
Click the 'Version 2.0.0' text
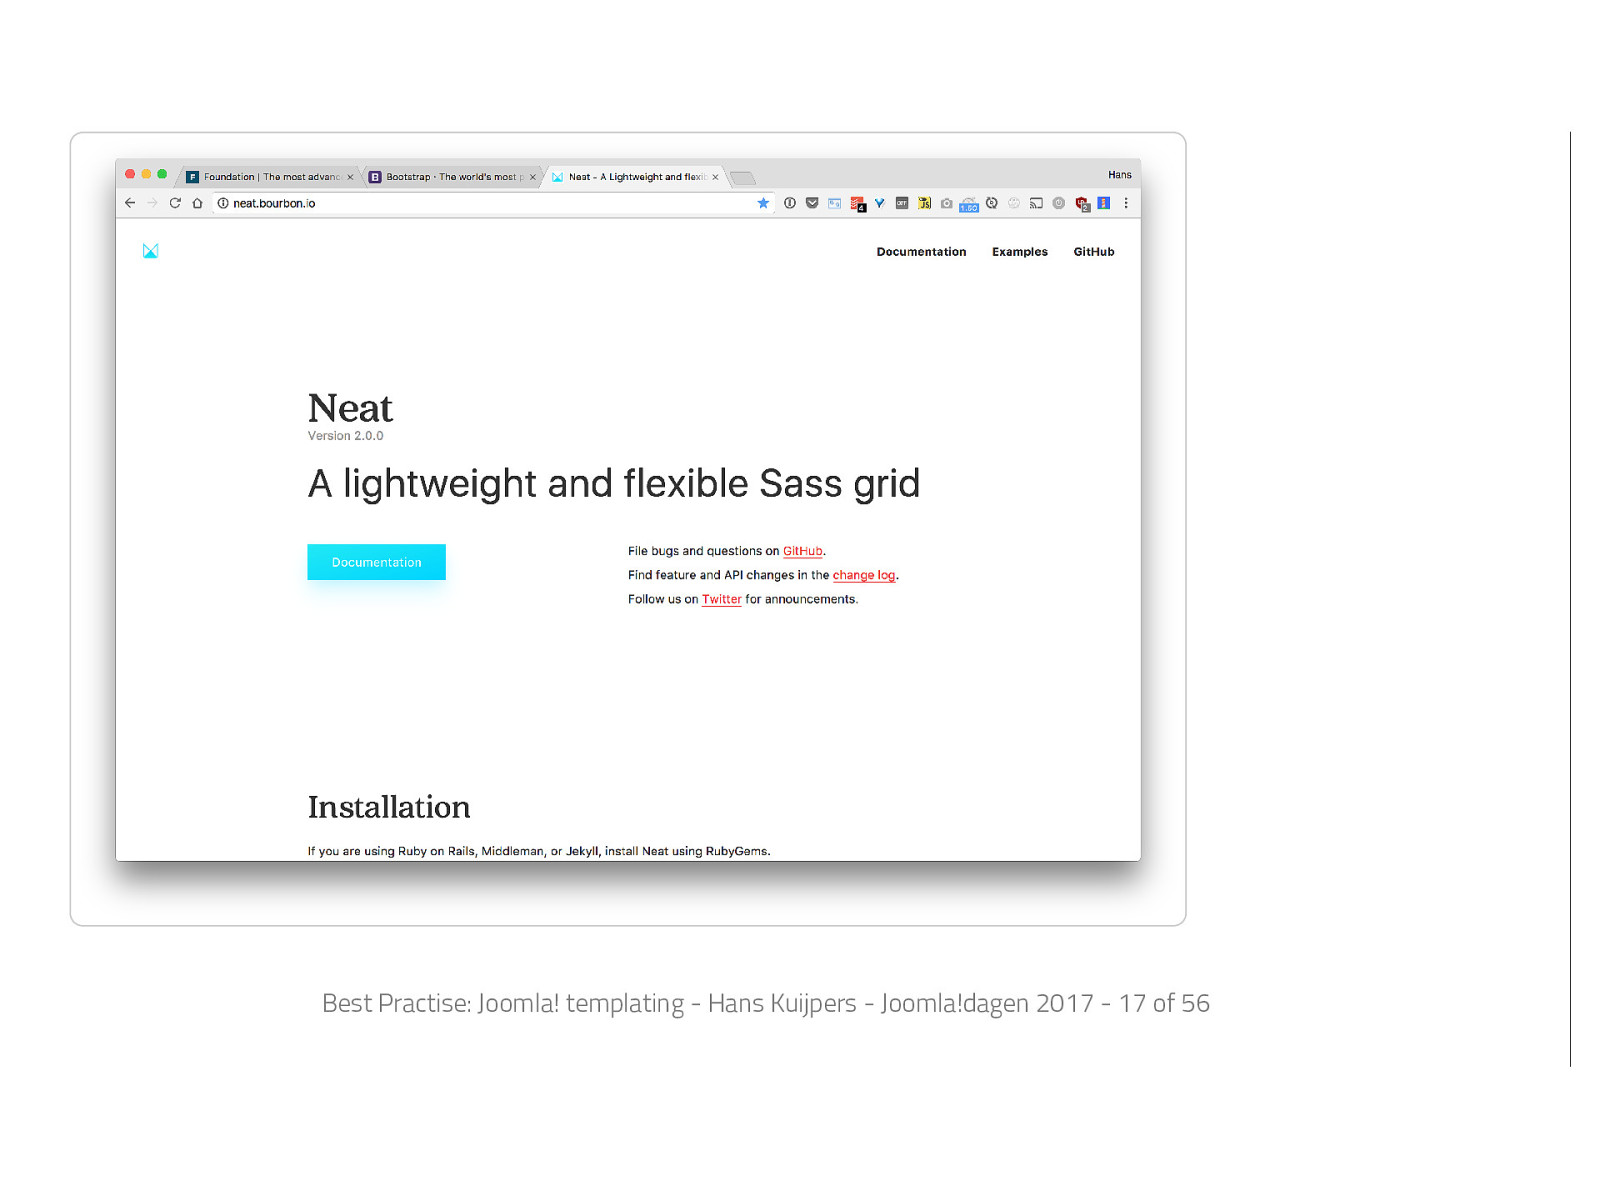[x=345, y=436]
